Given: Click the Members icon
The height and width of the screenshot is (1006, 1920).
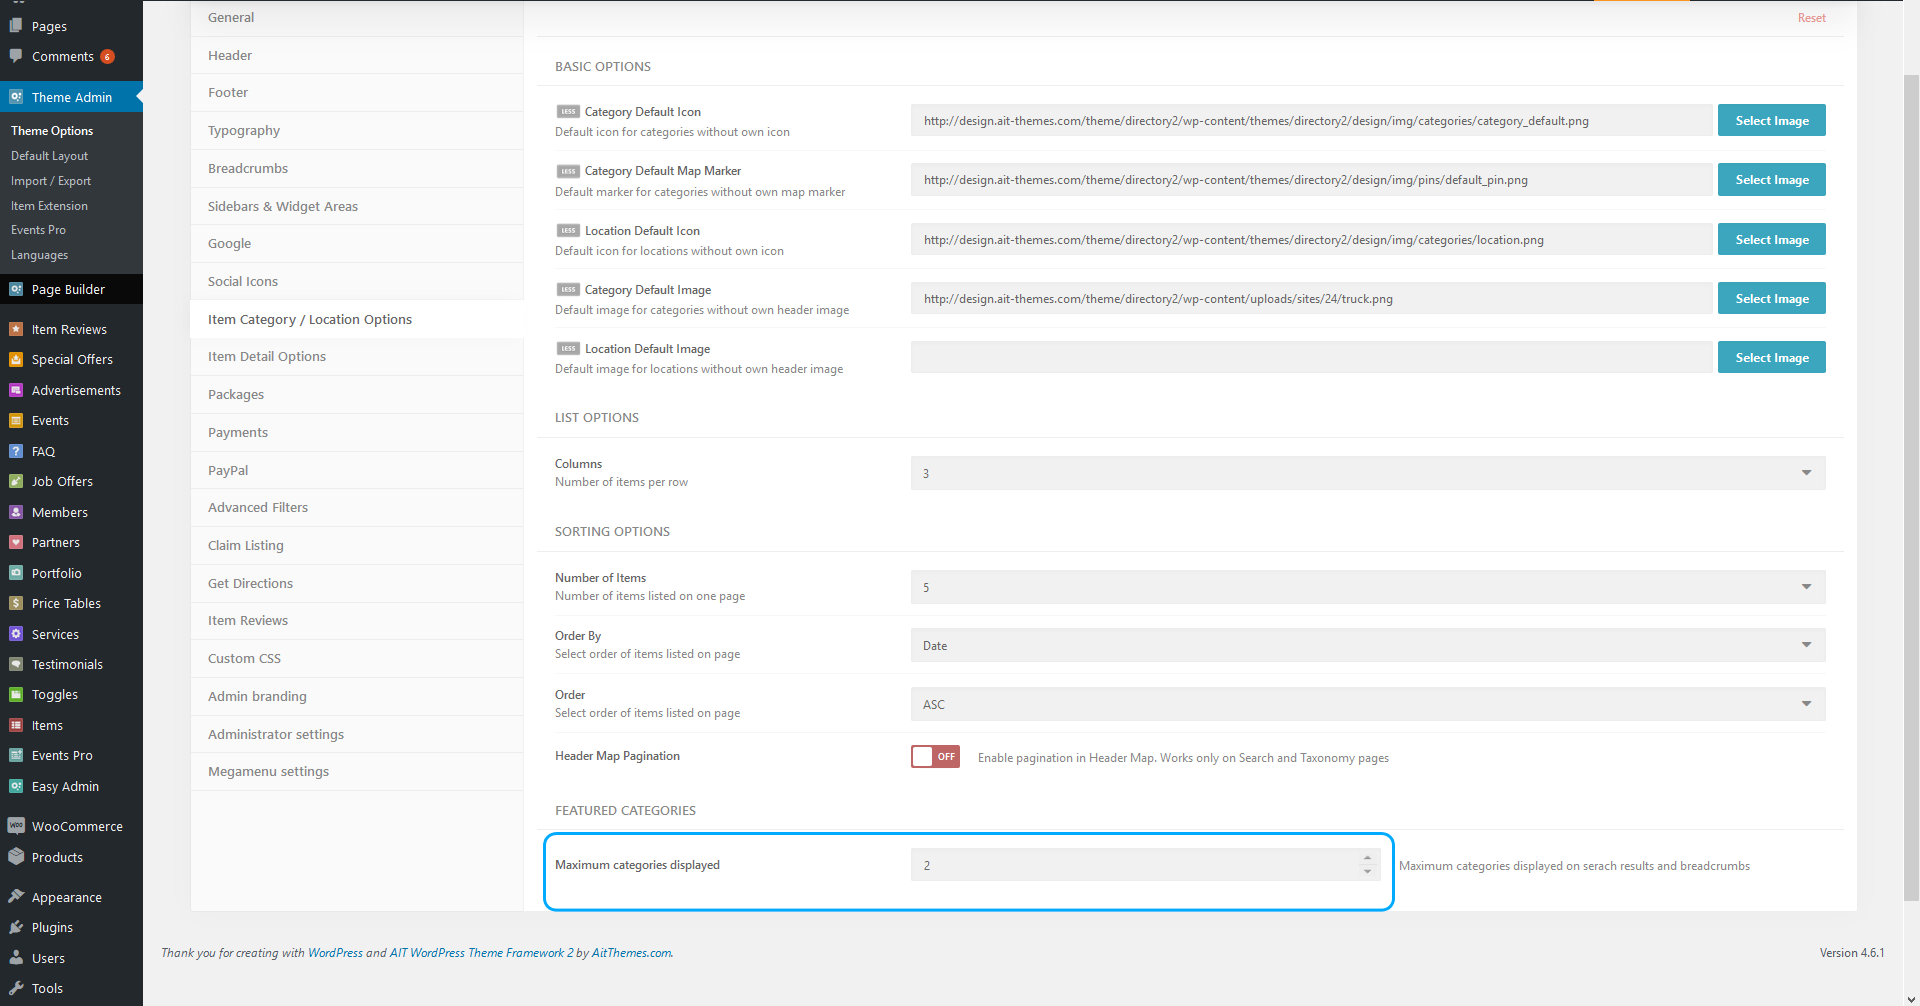Looking at the screenshot, I should coord(16,512).
